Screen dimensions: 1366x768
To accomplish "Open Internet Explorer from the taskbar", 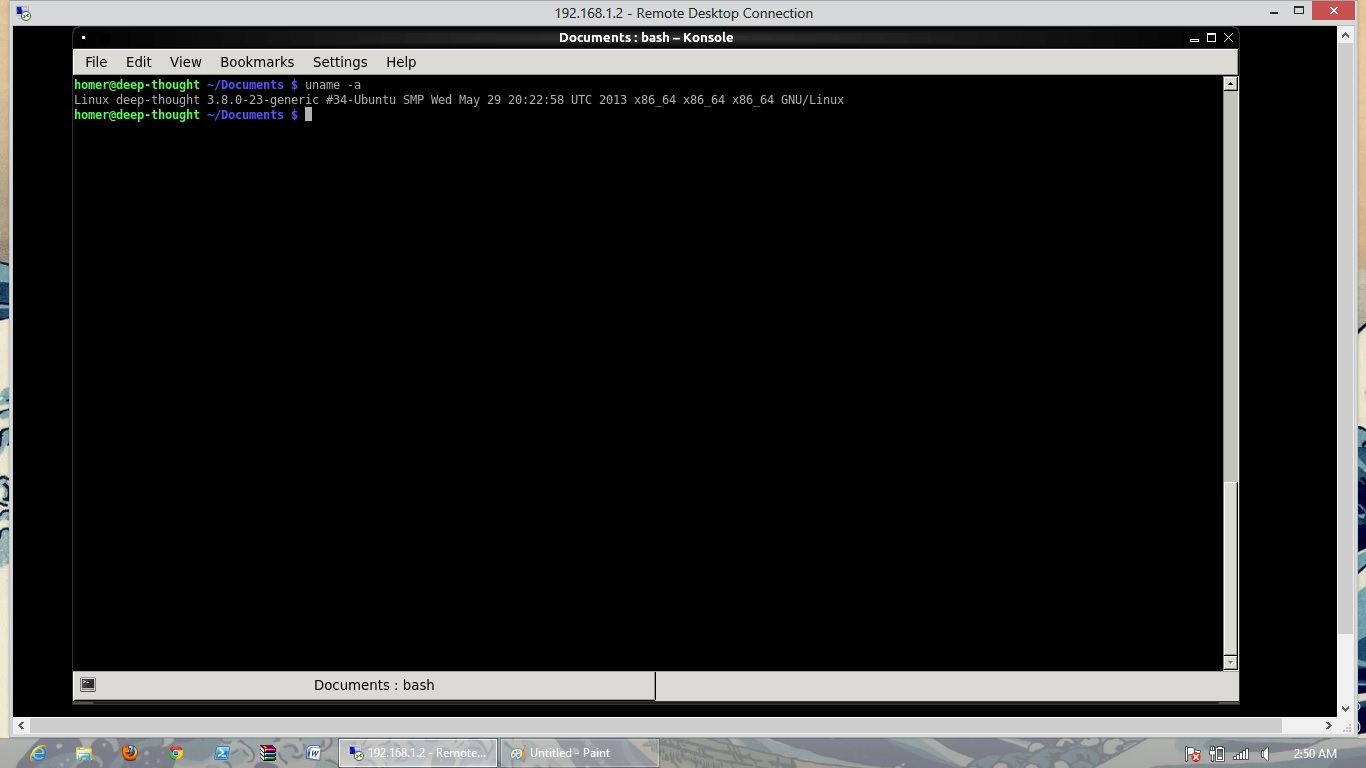I will tap(38, 753).
